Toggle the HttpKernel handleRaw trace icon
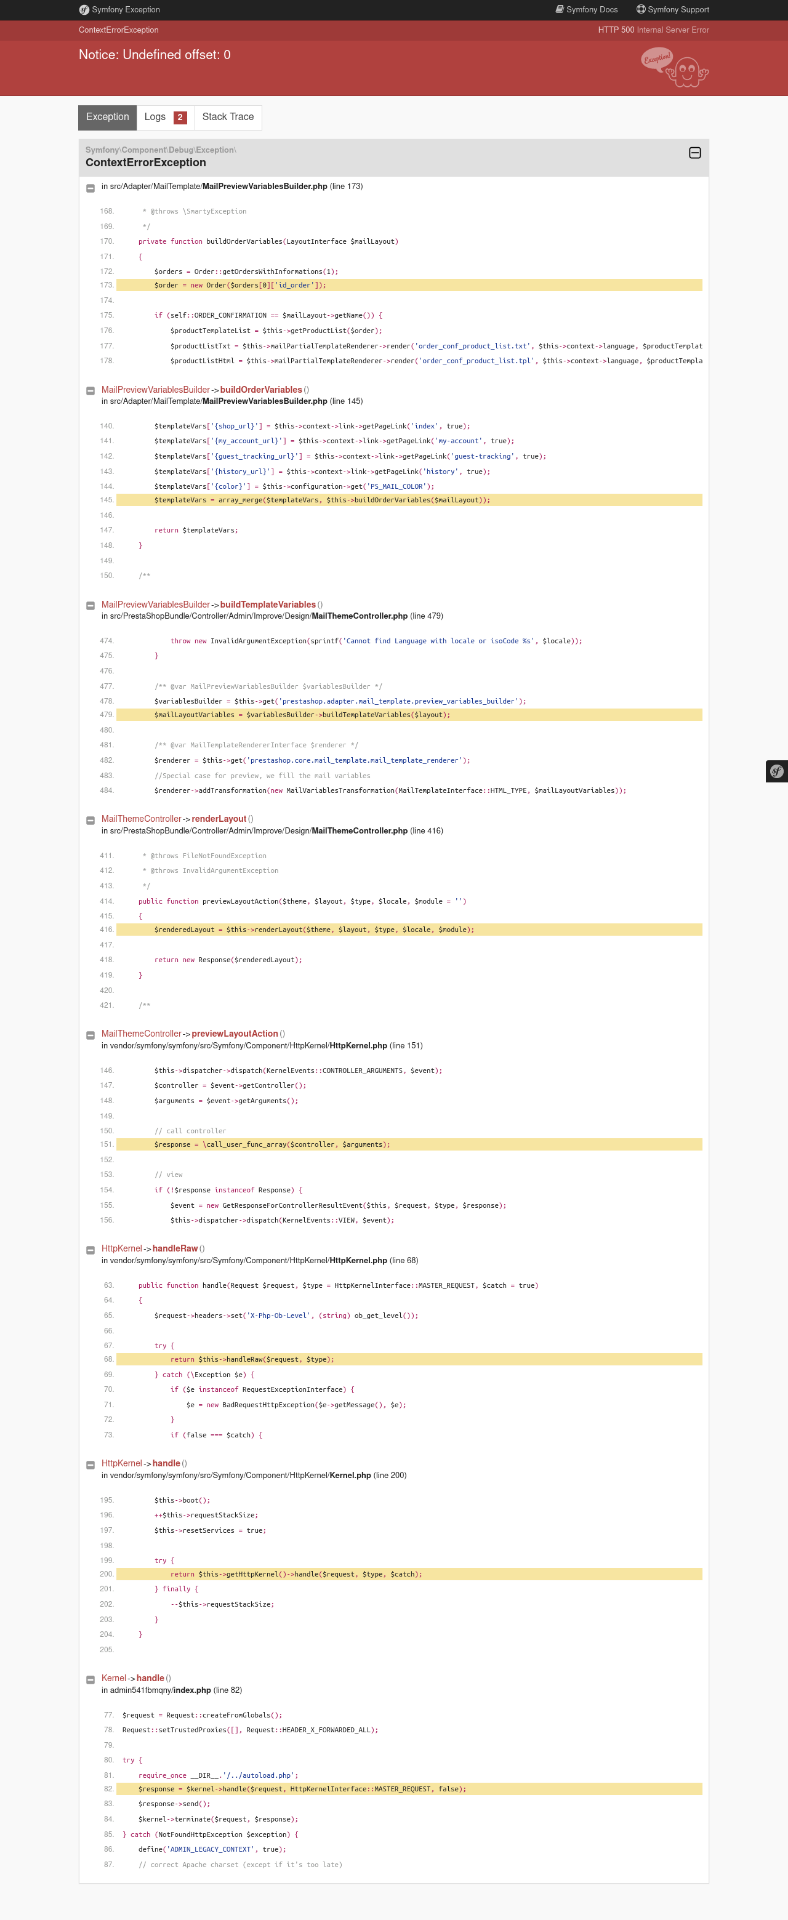 point(90,1250)
